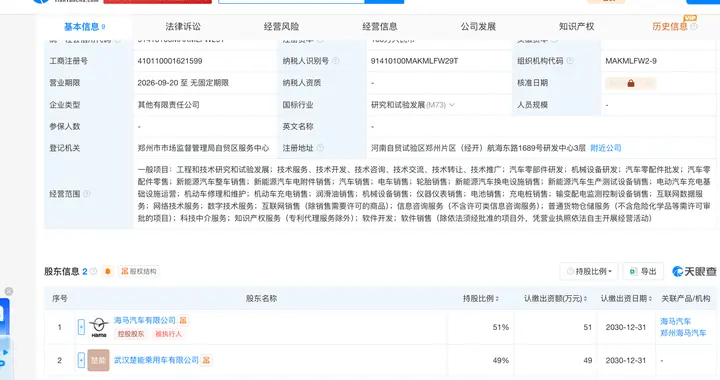Expand the 武汉楚能乘用车有限公司 shareholder row
This screenshot has height=380, width=720.
coord(81,360)
